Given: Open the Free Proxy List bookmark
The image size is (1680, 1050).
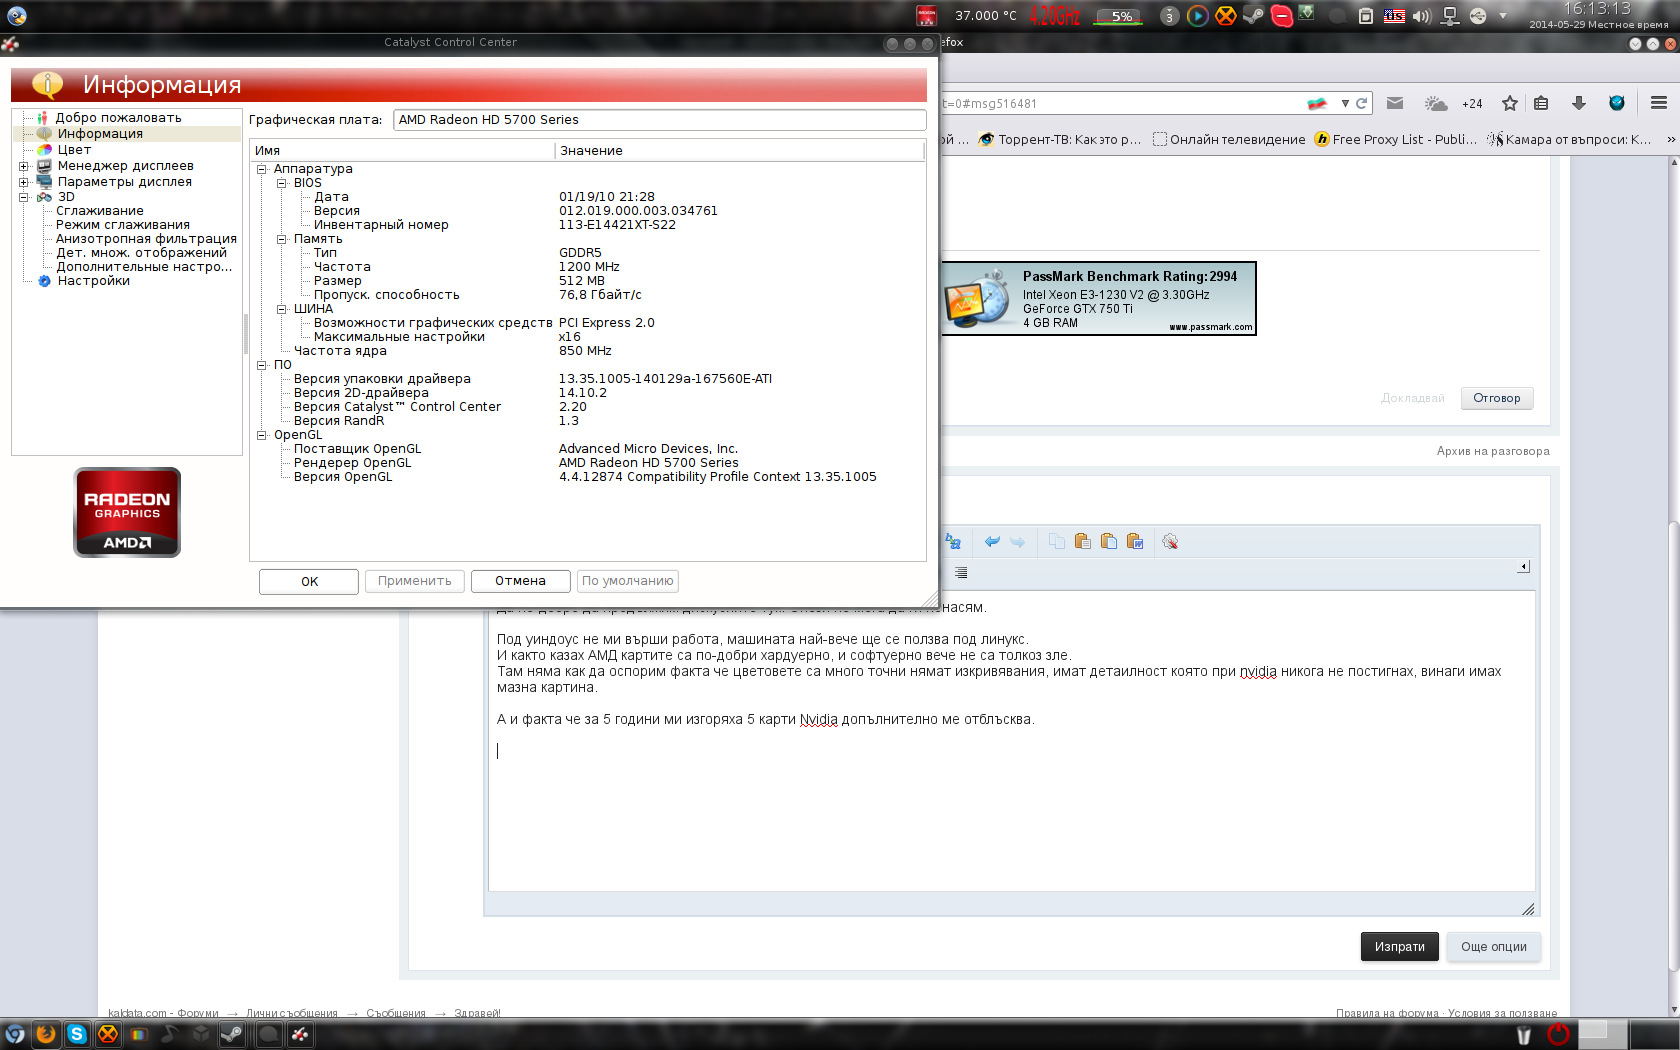Looking at the screenshot, I should (1396, 140).
